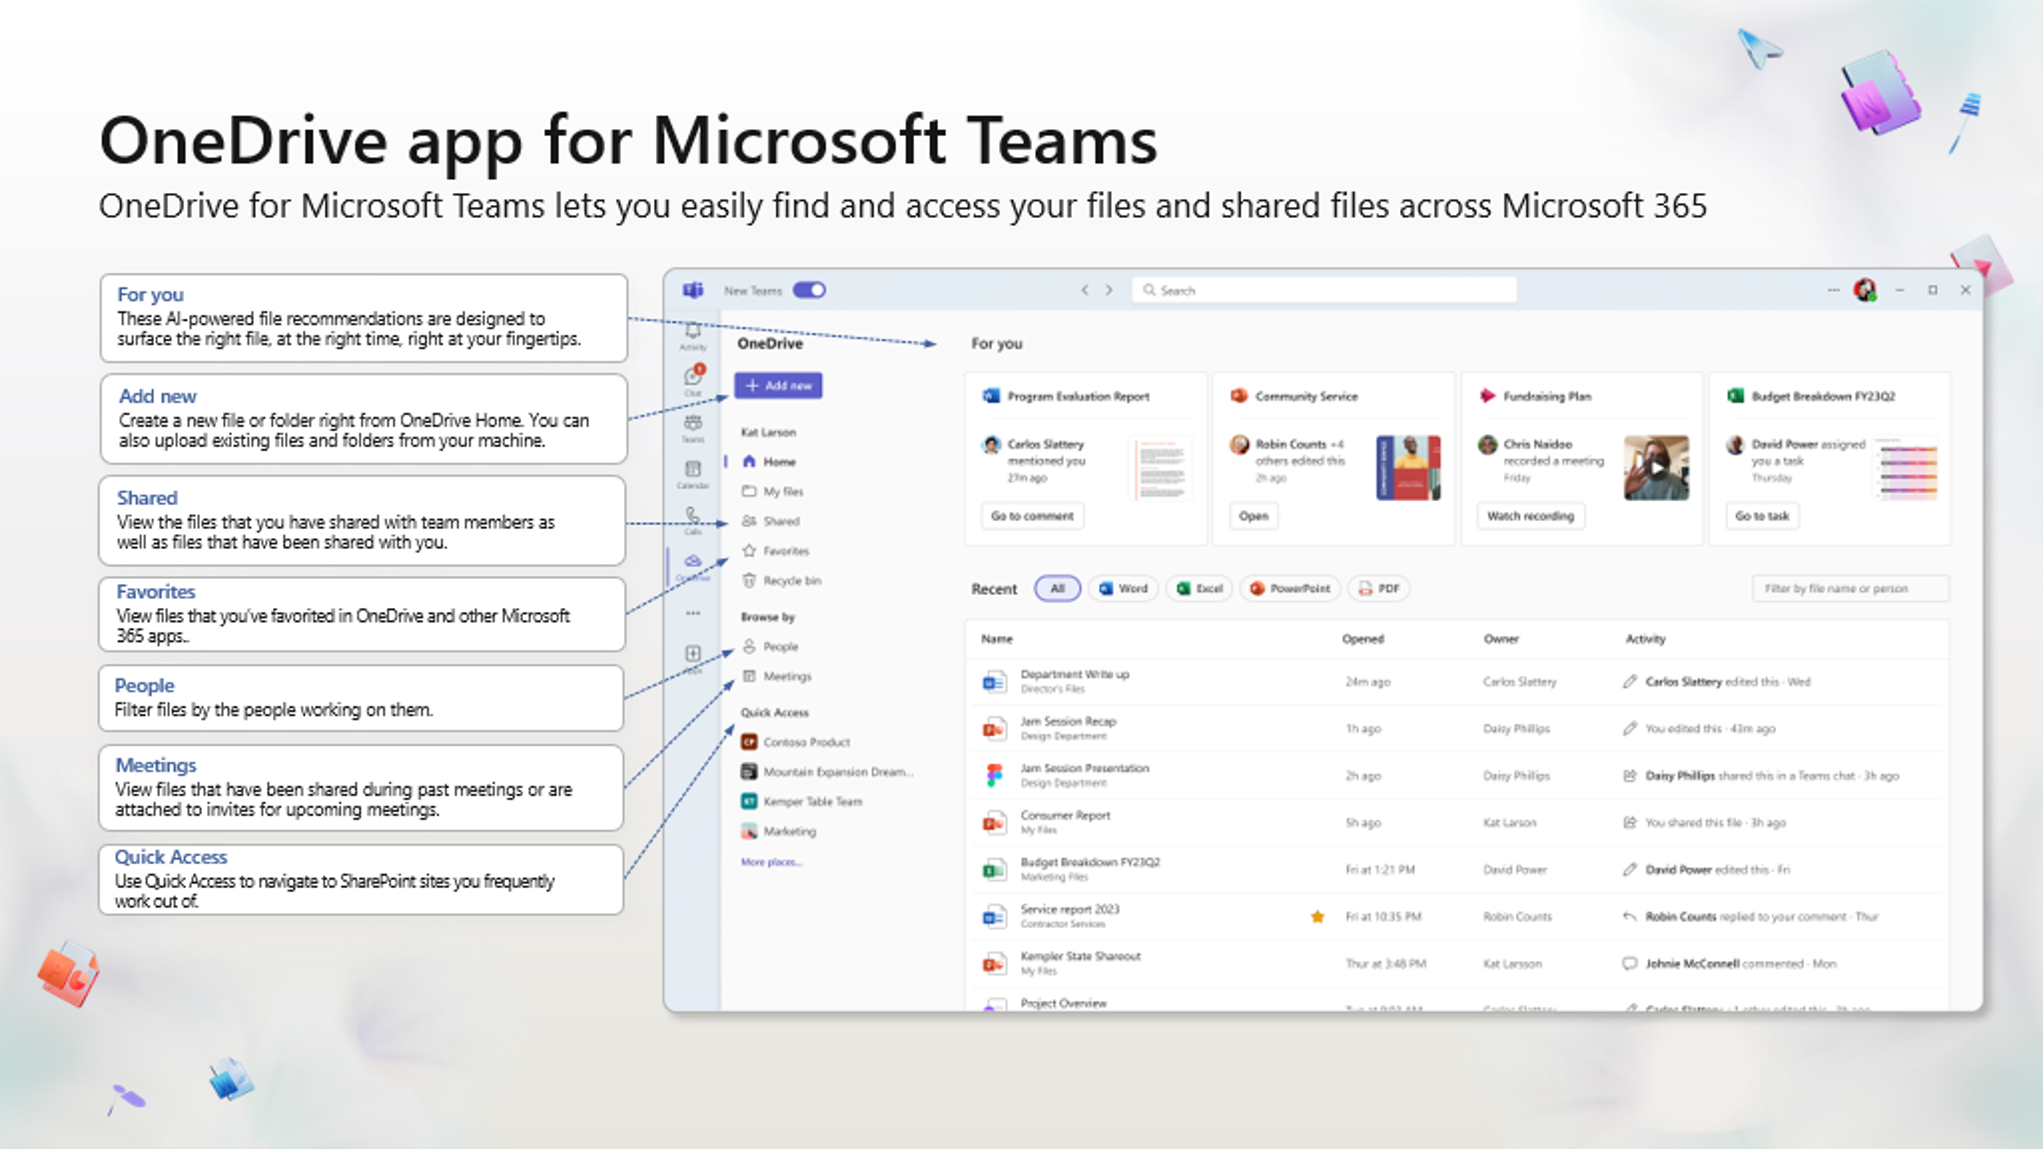This screenshot has height=1149, width=2043.
Task: Click Watch recording on Fundraising Plan
Action: pyautogui.click(x=1529, y=516)
